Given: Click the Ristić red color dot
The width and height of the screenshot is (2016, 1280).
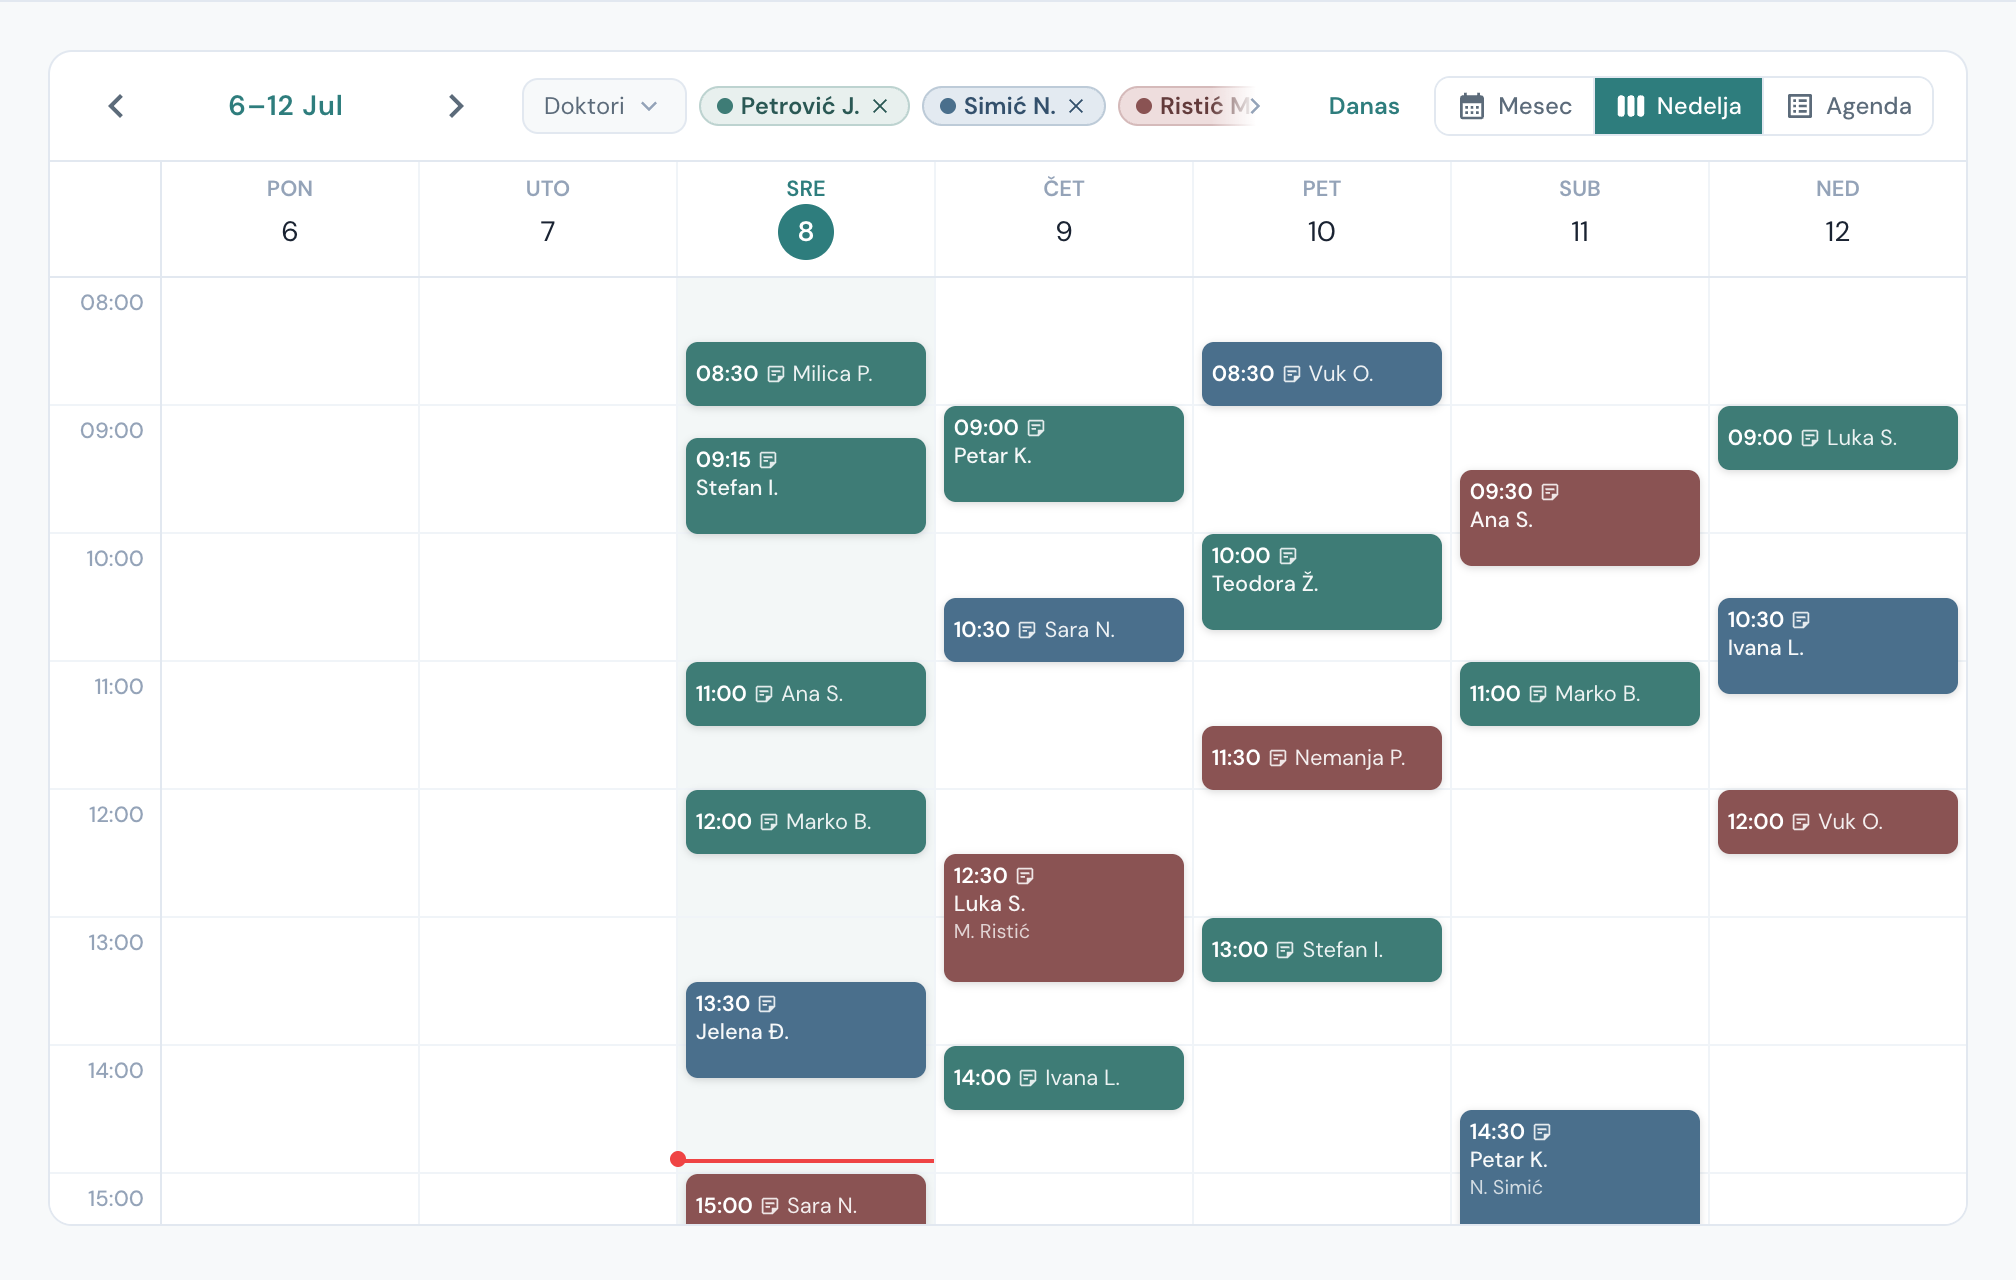Looking at the screenshot, I should click(1144, 106).
